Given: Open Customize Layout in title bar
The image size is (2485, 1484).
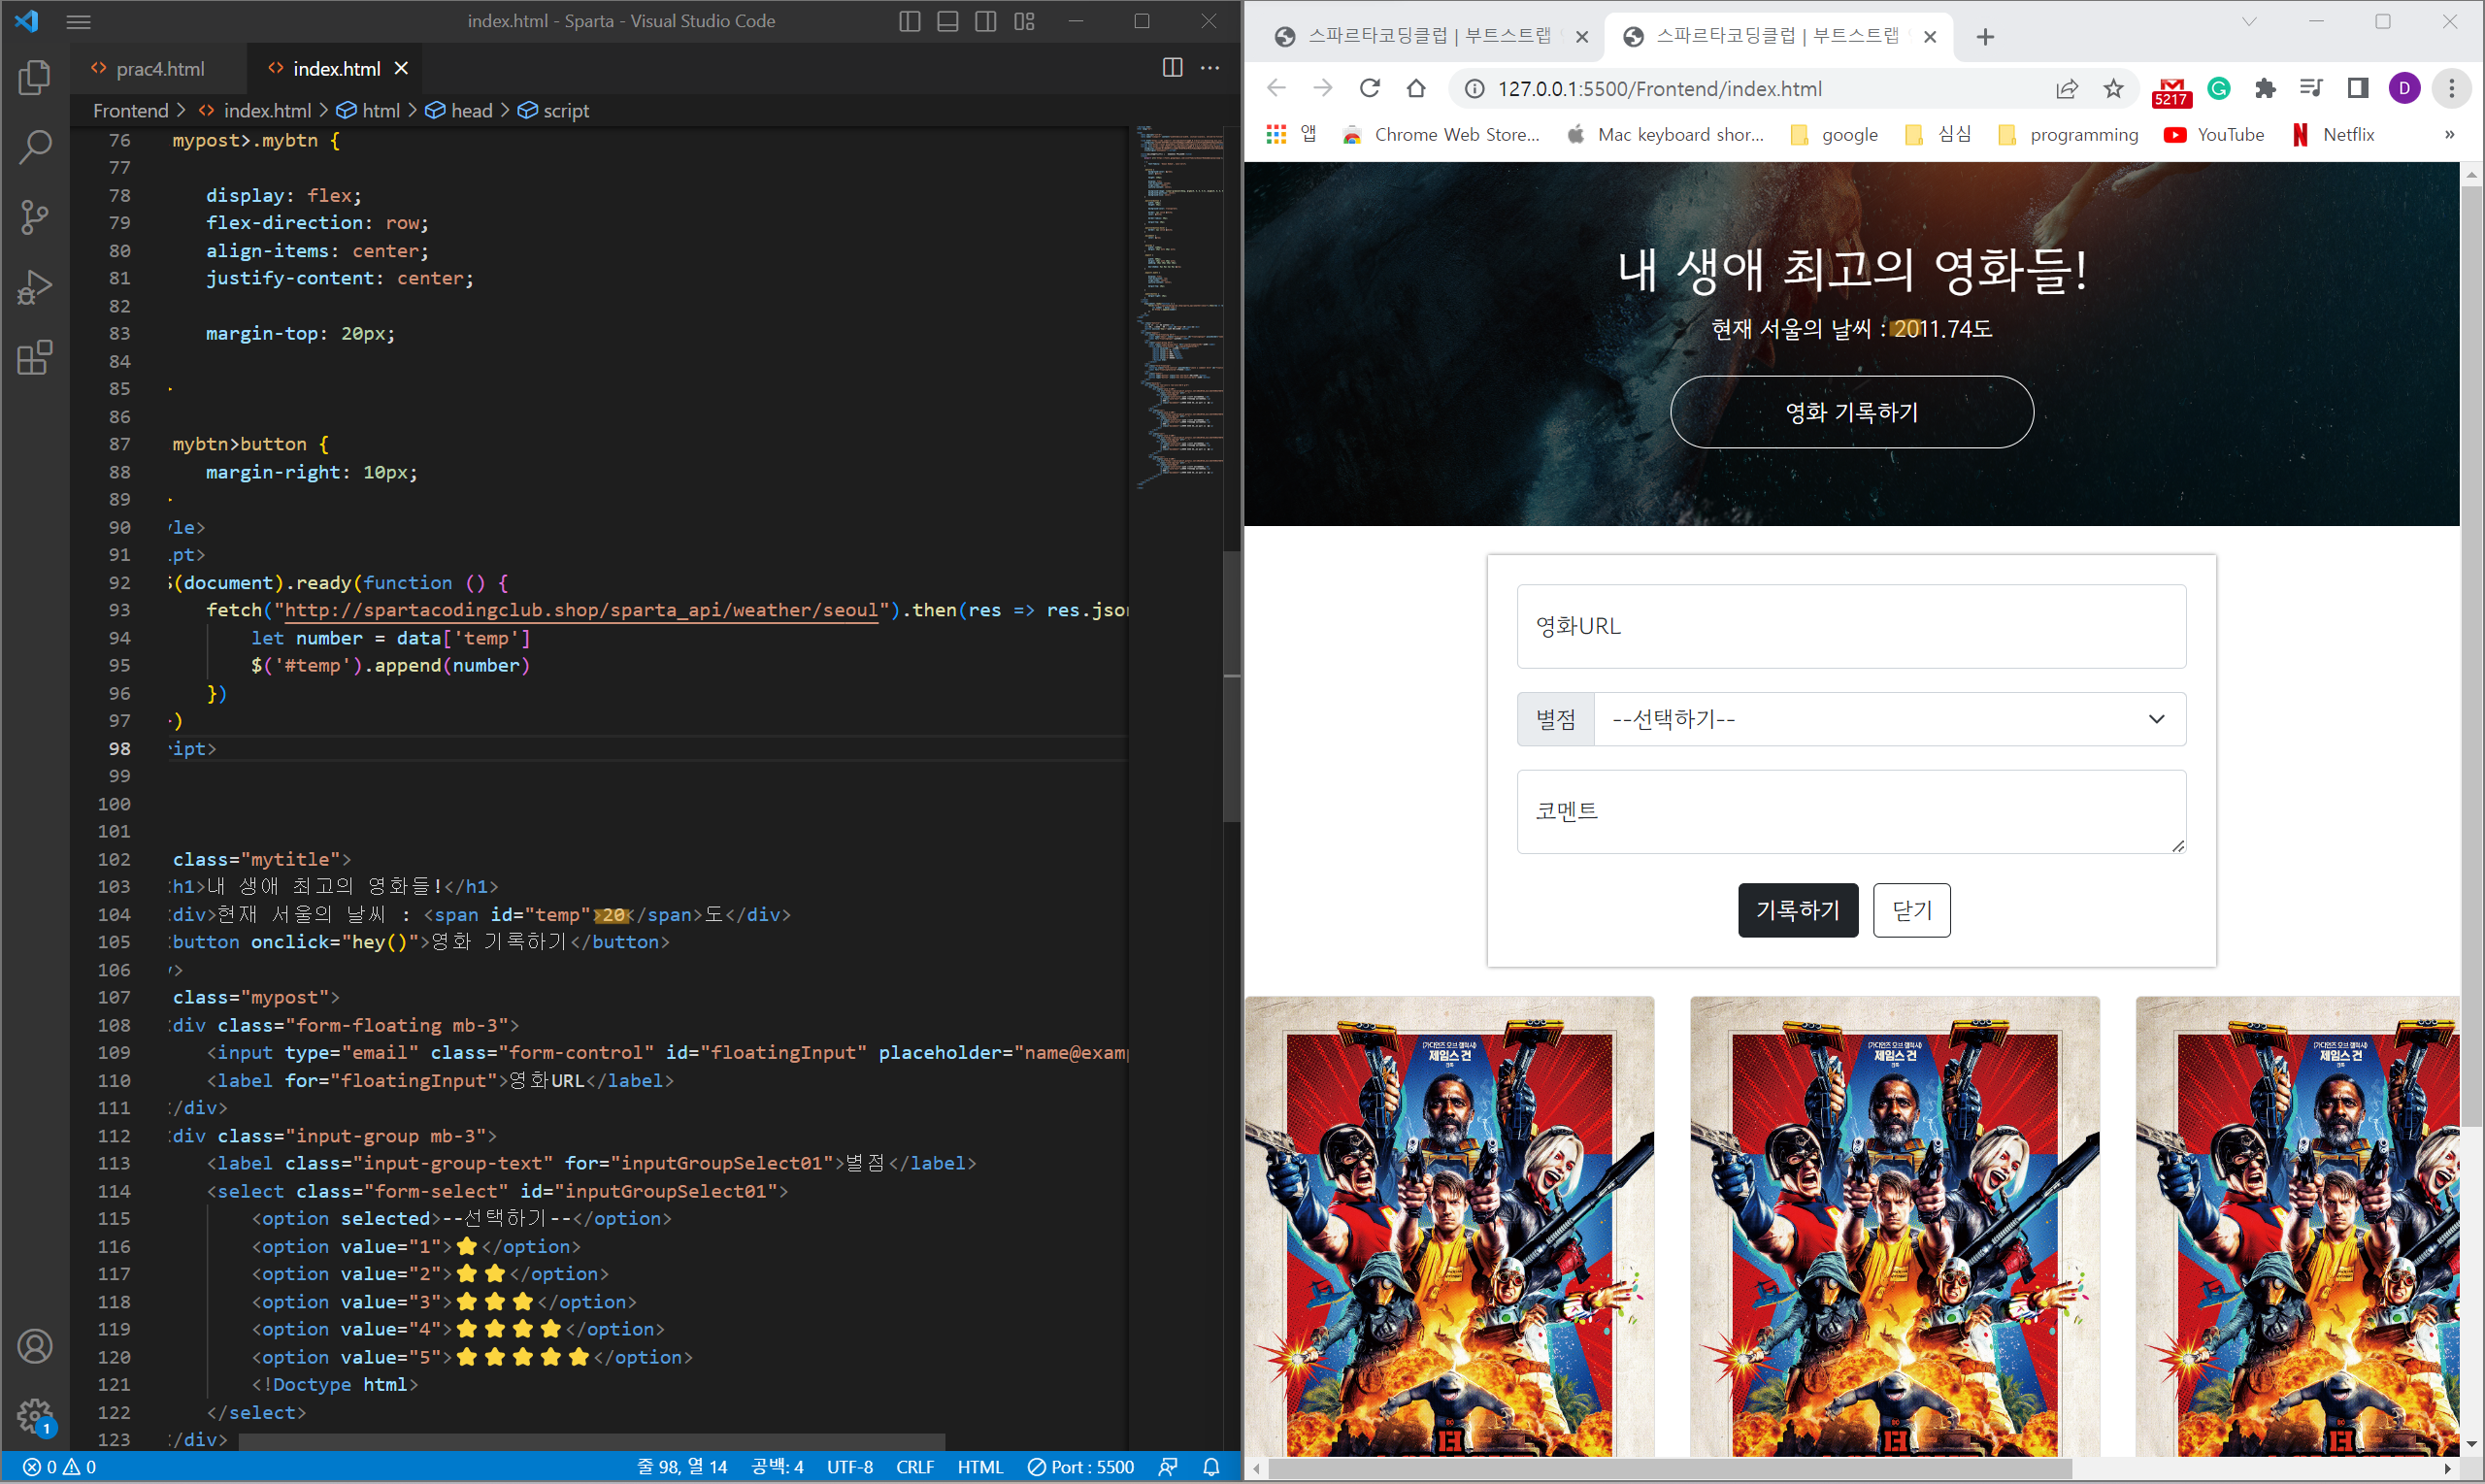Looking at the screenshot, I should pos(1025,21).
